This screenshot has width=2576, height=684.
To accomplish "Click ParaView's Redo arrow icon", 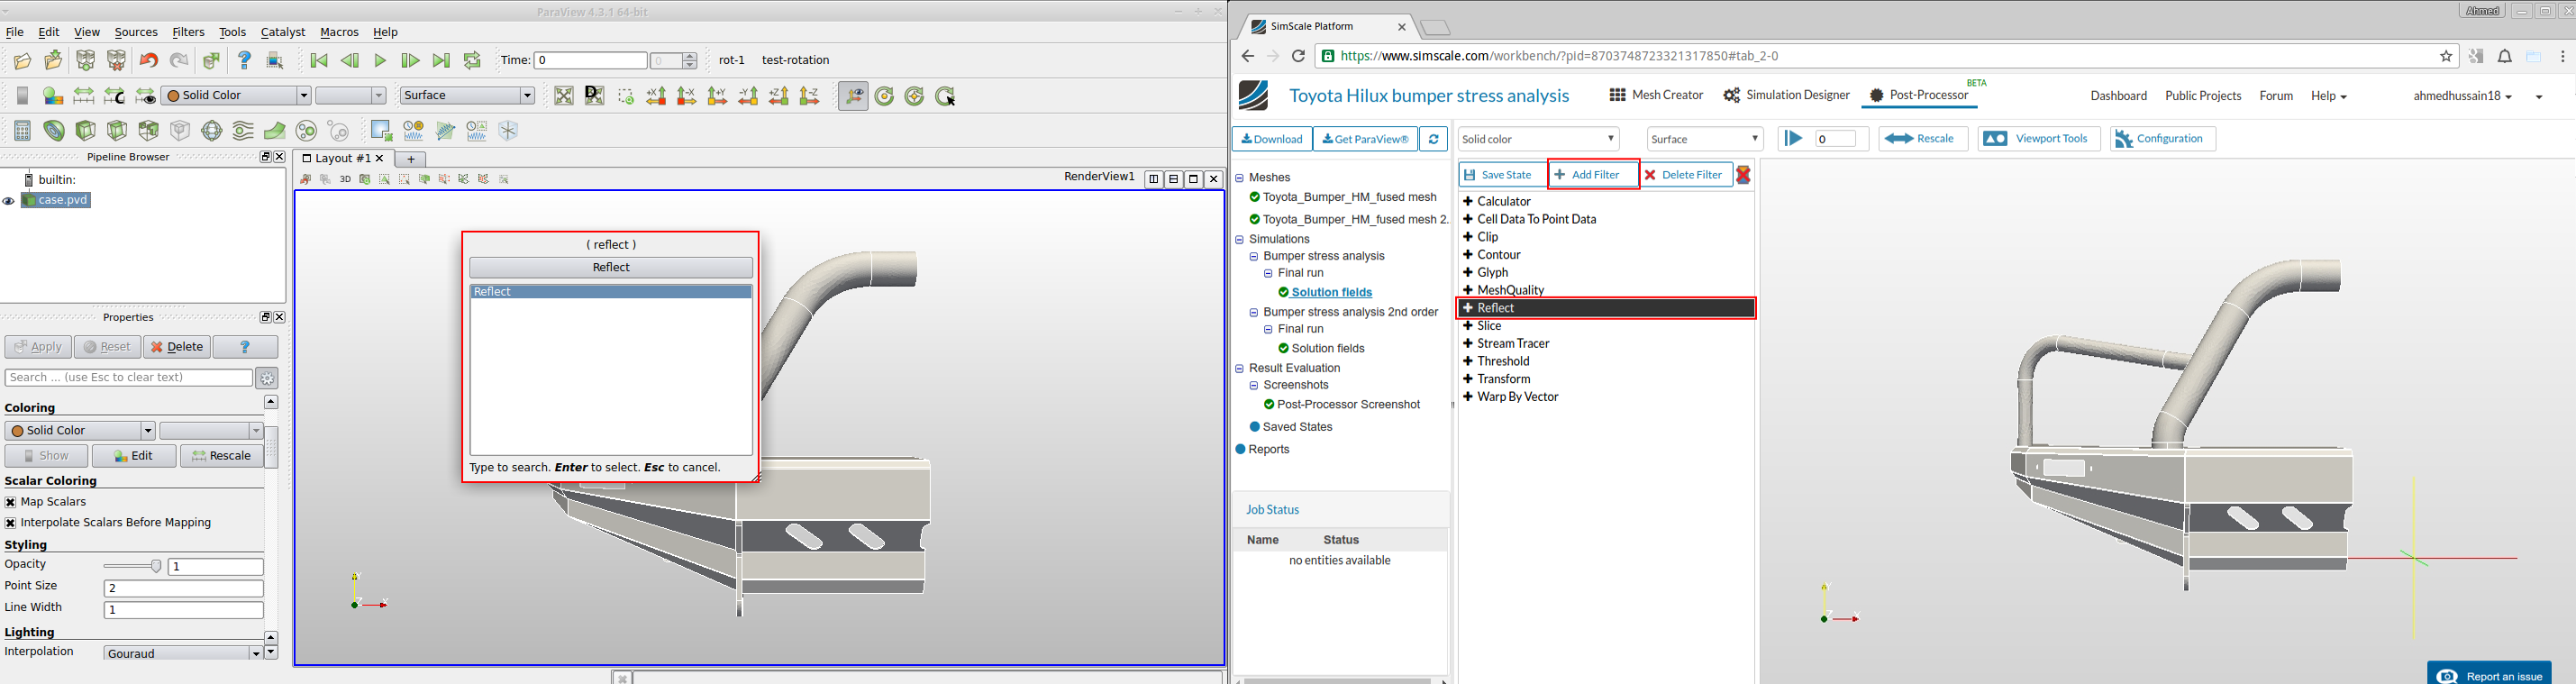I will pos(179,61).
